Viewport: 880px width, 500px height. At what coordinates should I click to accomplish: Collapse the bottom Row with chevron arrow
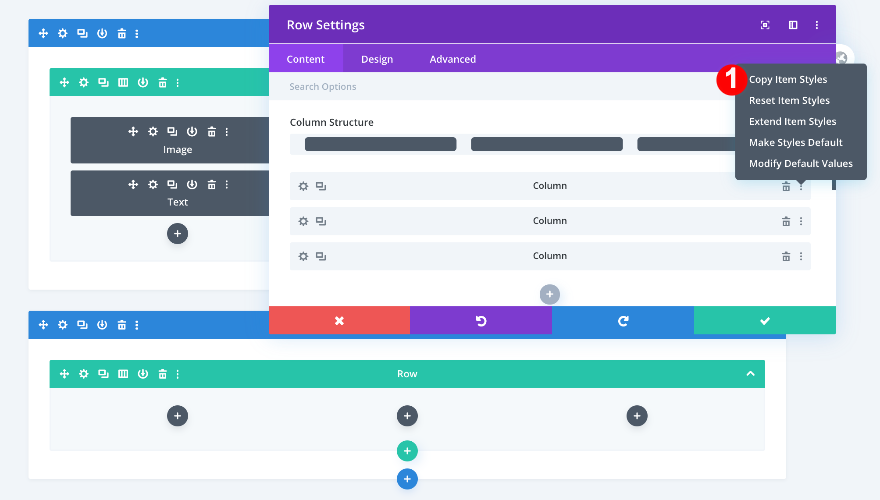(x=750, y=374)
